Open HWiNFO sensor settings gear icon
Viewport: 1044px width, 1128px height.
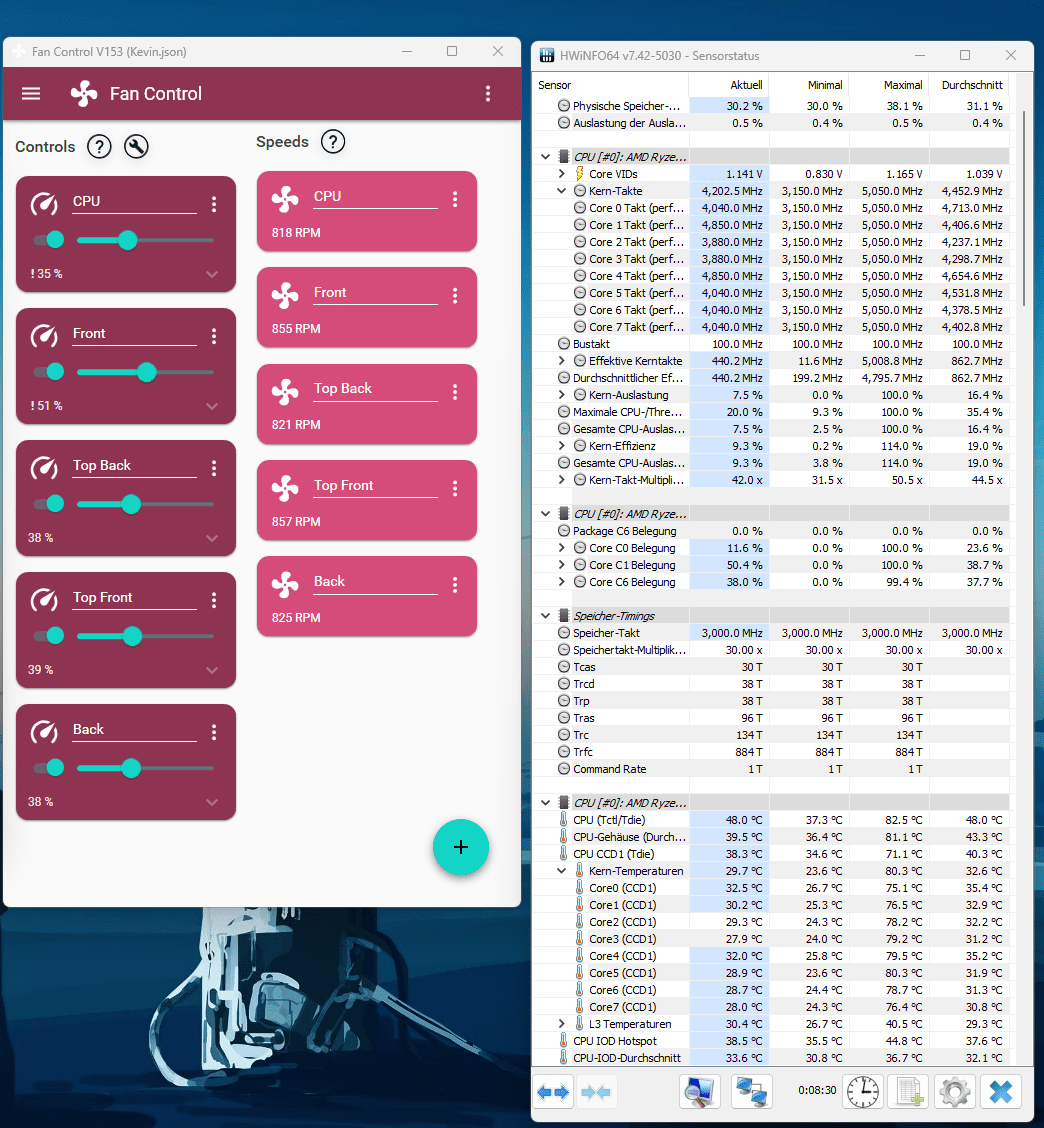955,1092
